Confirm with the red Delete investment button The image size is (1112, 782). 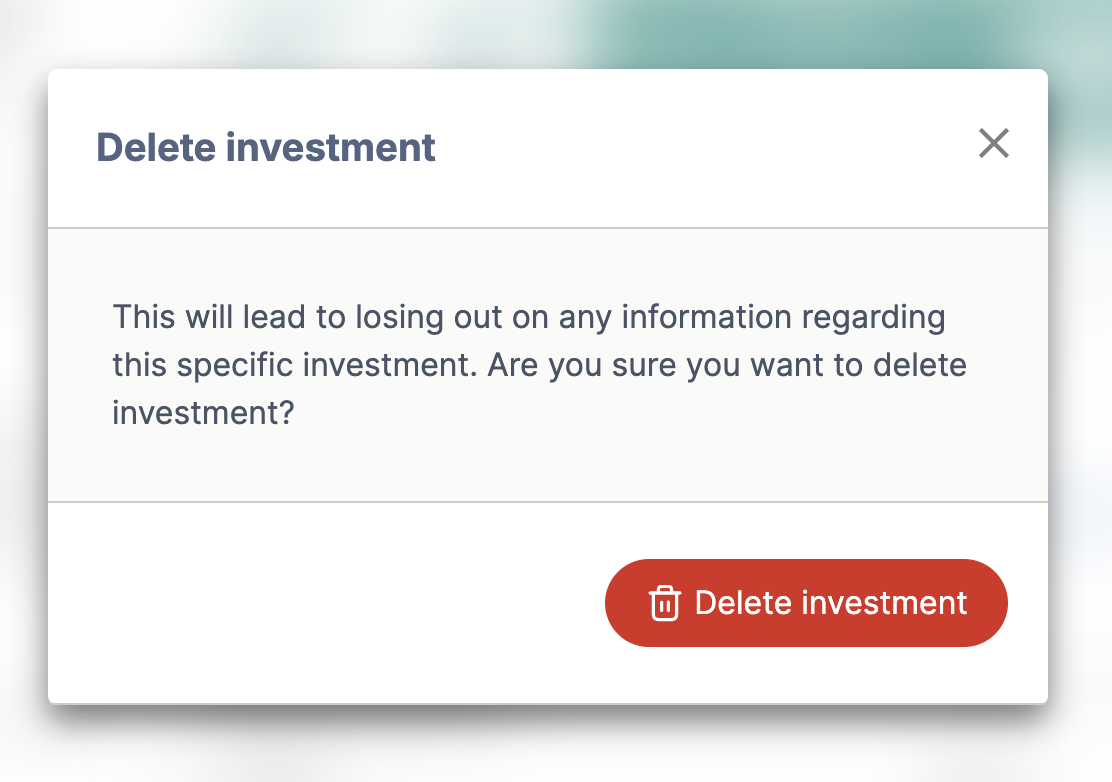[x=806, y=603]
